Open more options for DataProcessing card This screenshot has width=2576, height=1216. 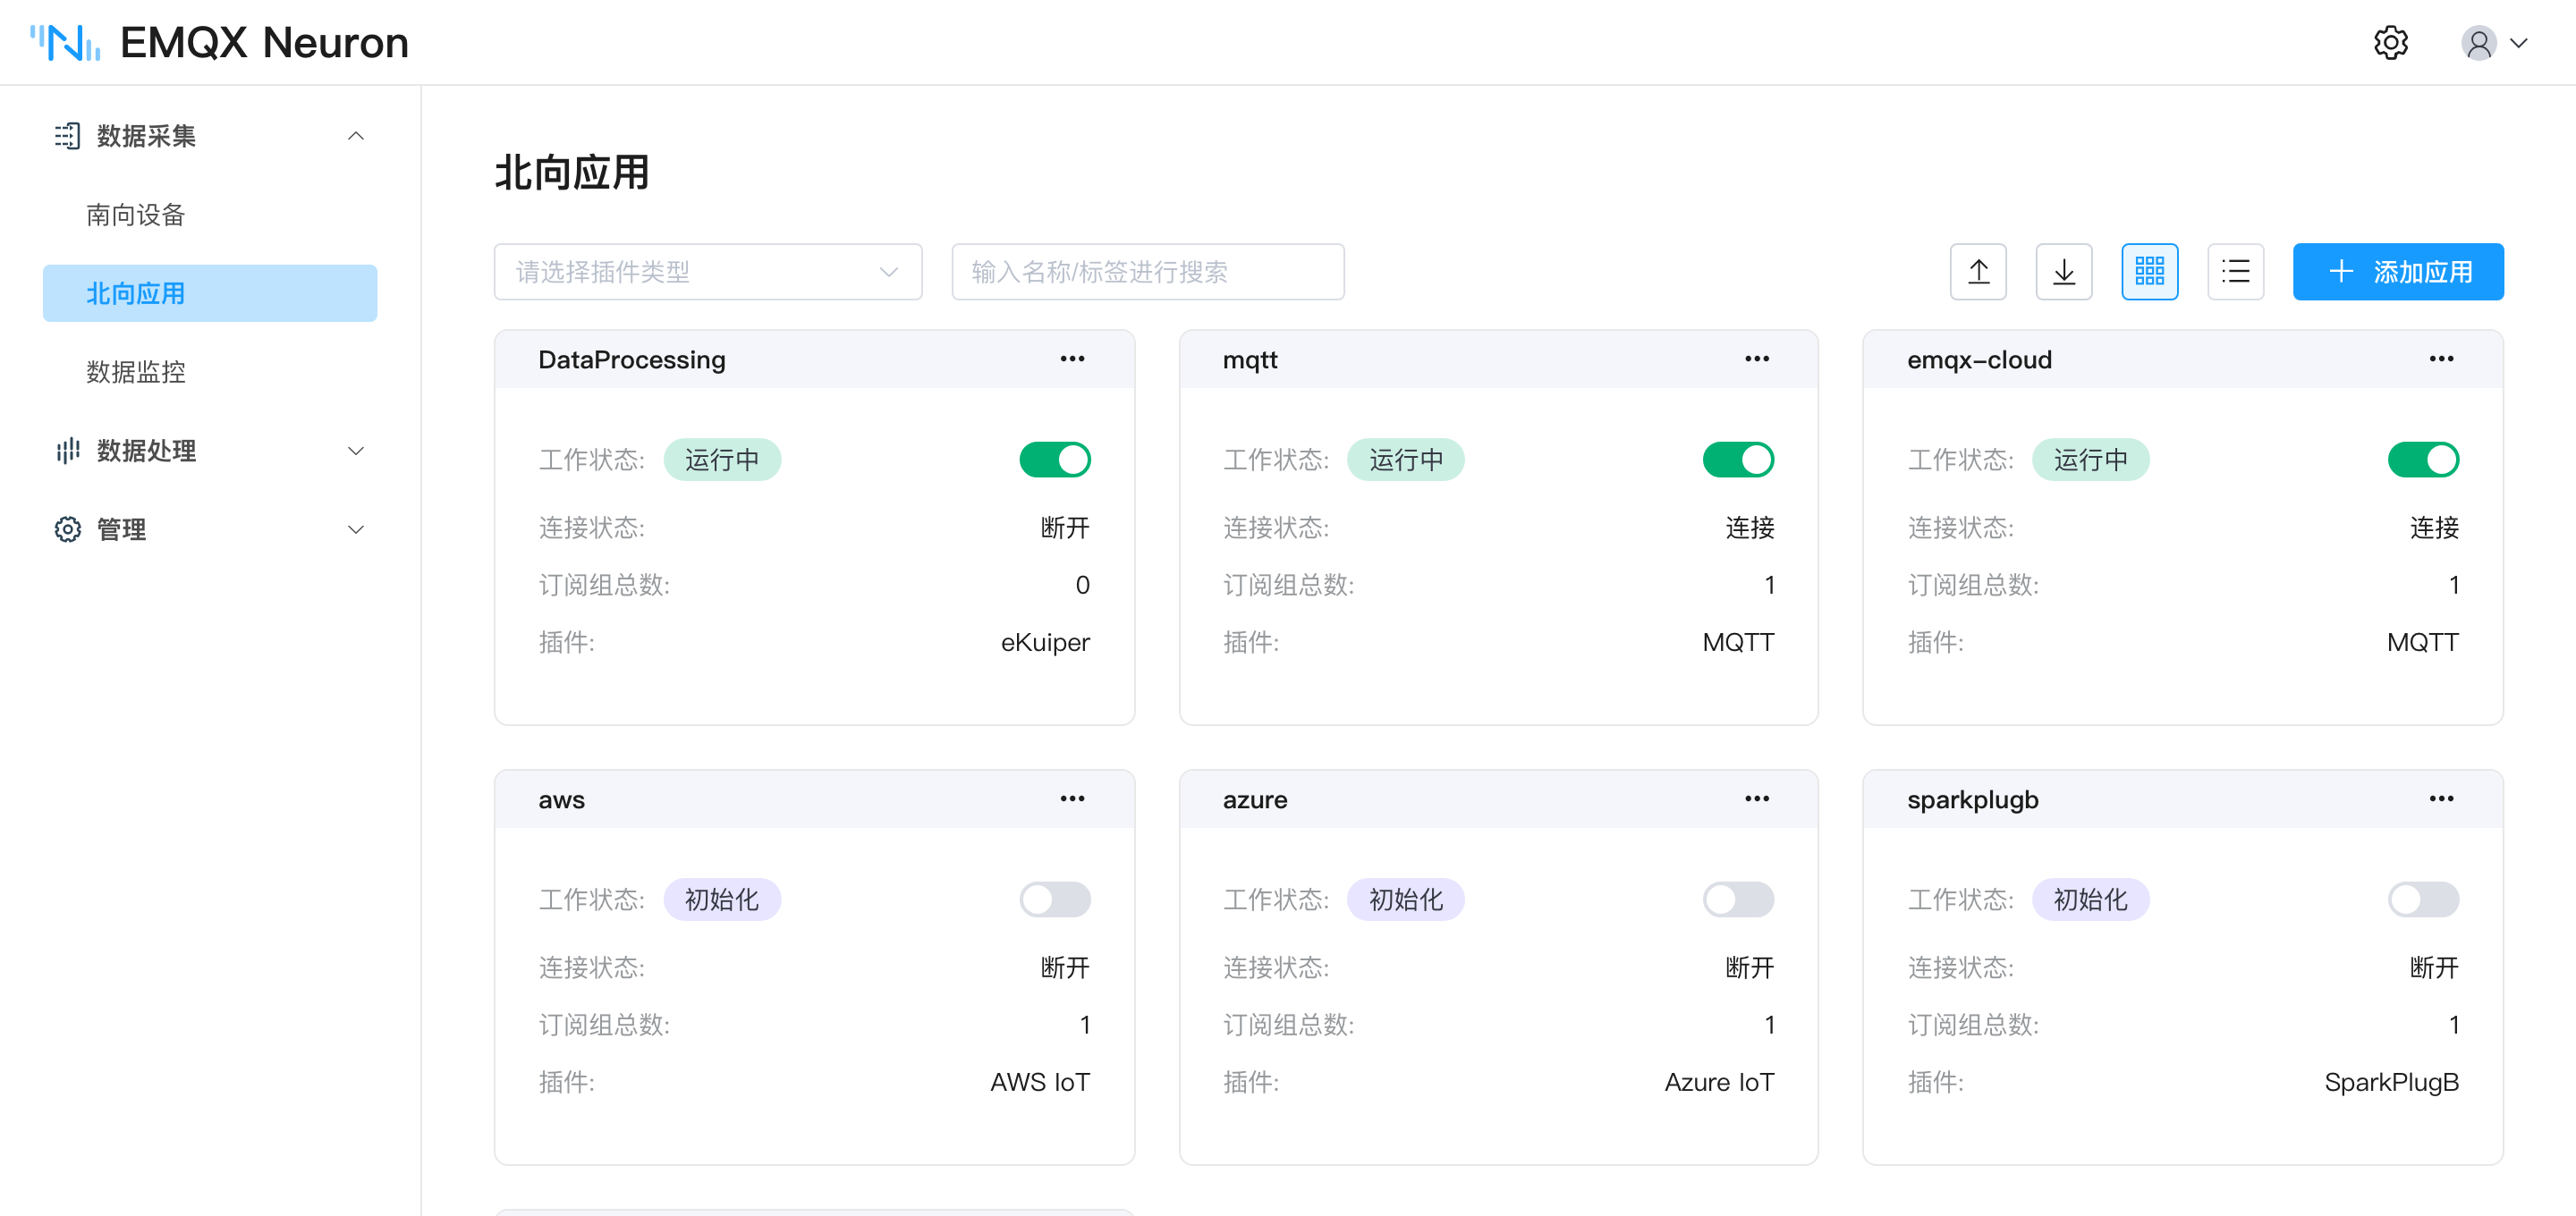(1072, 359)
